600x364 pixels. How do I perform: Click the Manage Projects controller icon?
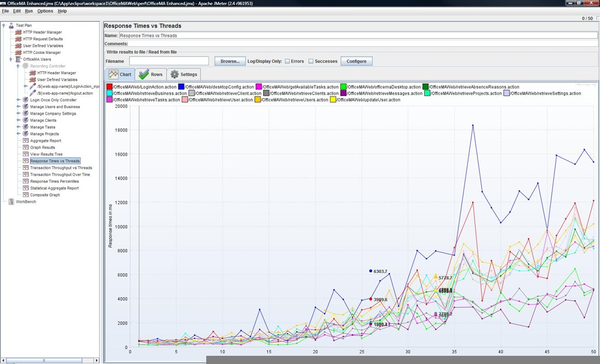25,134
